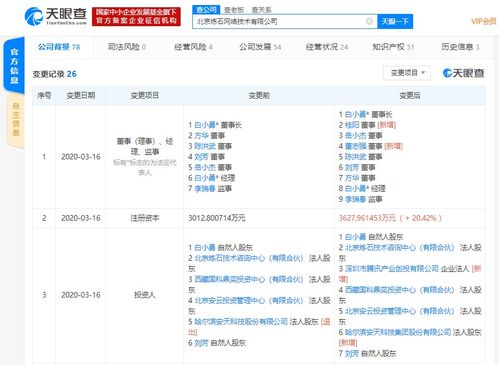Click the 变更日期 column header
The height and width of the screenshot is (365, 499).
tap(81, 96)
